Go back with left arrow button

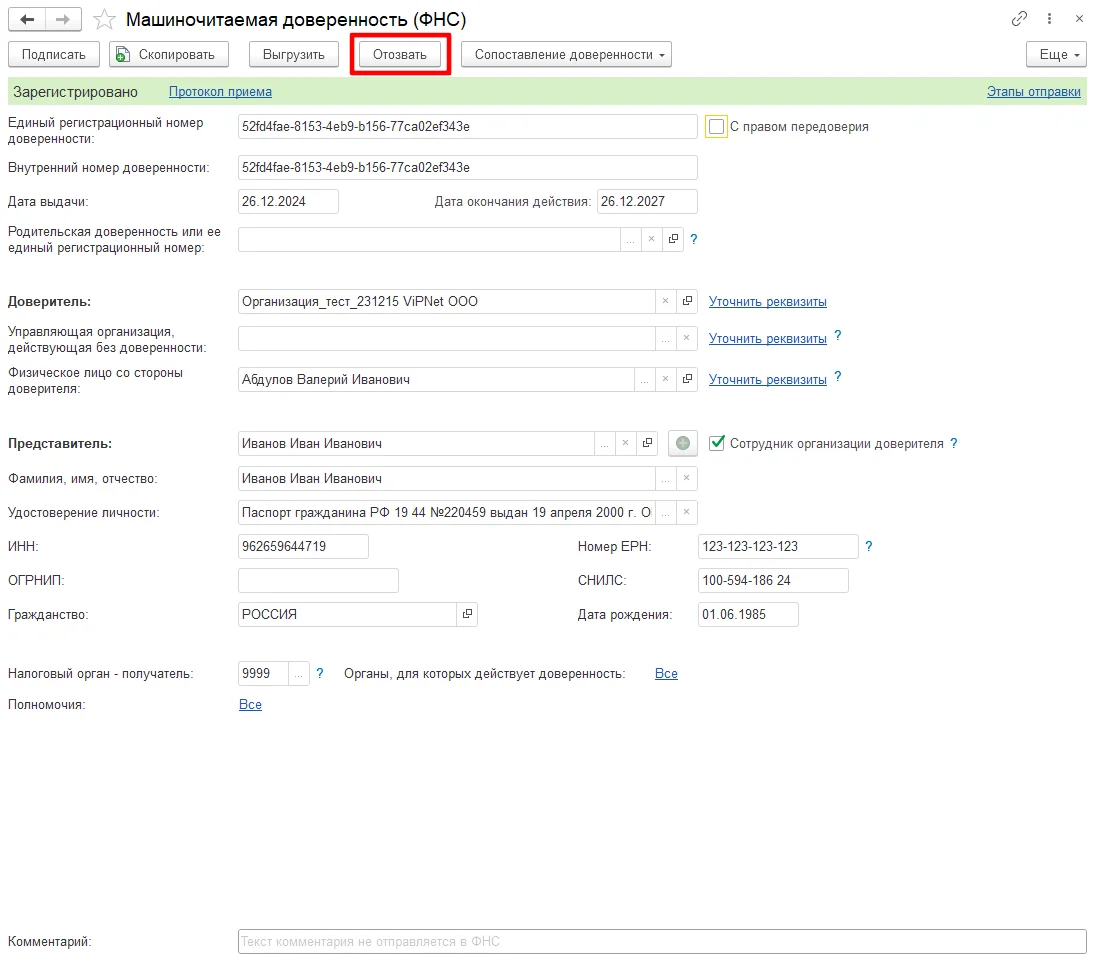click(27, 20)
